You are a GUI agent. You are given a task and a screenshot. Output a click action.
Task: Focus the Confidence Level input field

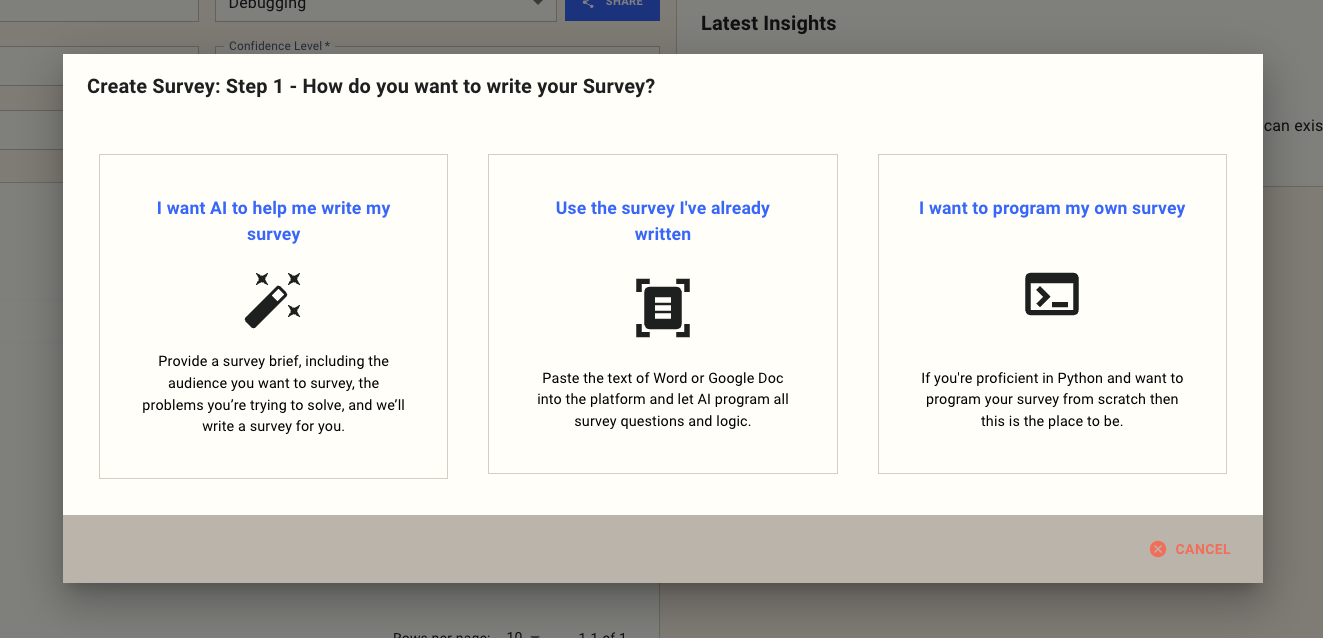click(437, 50)
